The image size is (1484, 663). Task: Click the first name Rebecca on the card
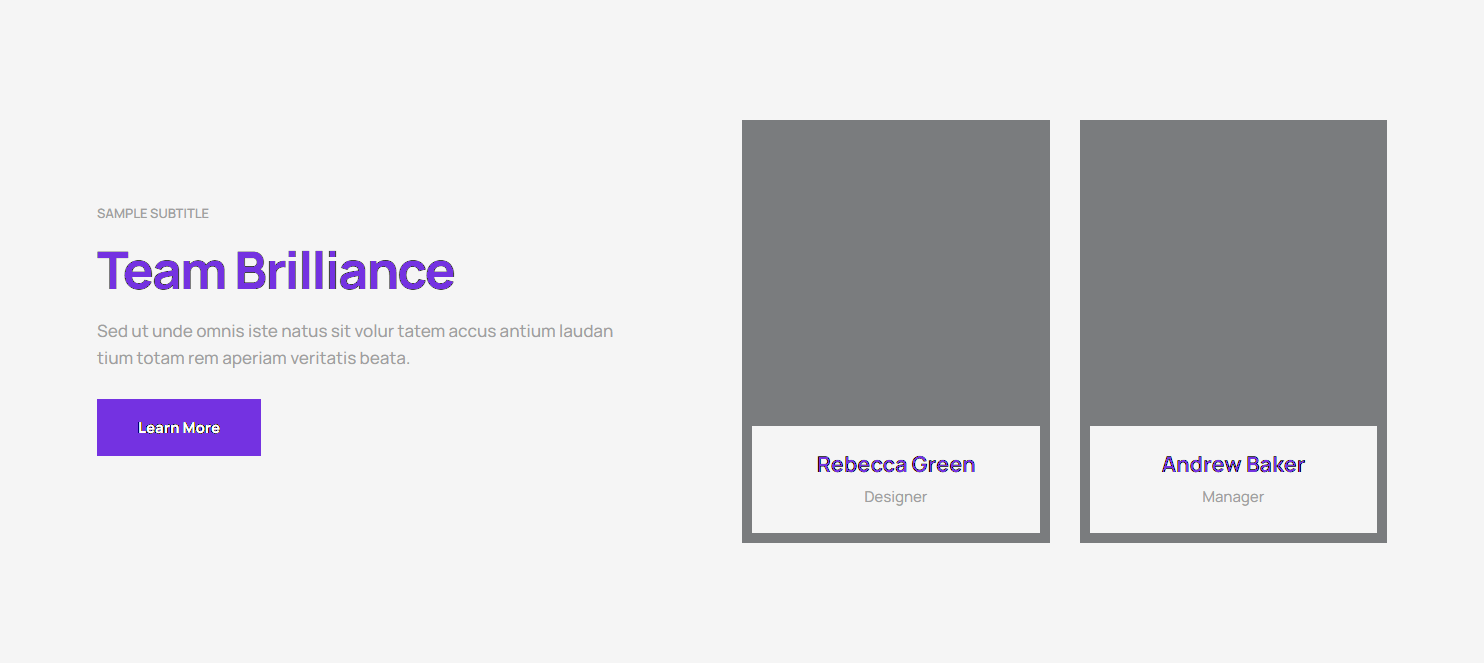coord(861,464)
